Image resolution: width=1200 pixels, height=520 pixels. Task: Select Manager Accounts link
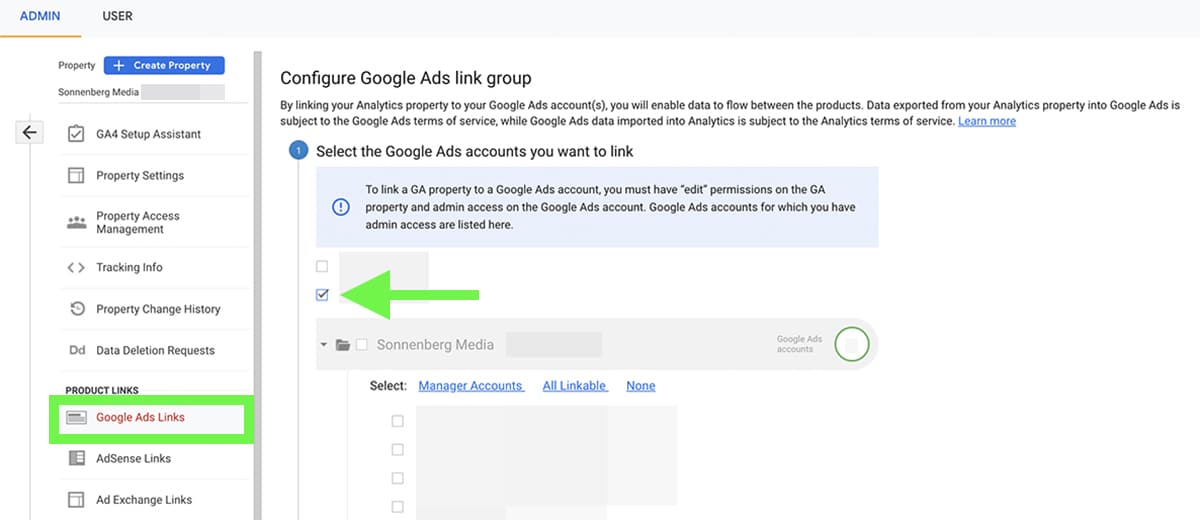point(471,386)
